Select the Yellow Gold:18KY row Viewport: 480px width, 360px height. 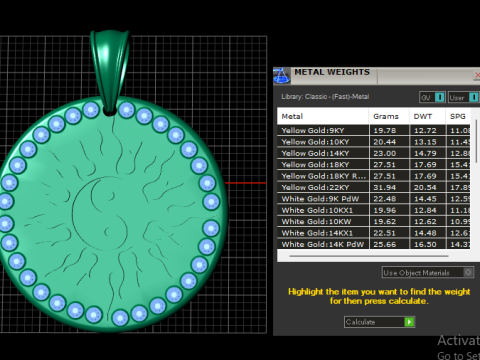(x=373, y=164)
